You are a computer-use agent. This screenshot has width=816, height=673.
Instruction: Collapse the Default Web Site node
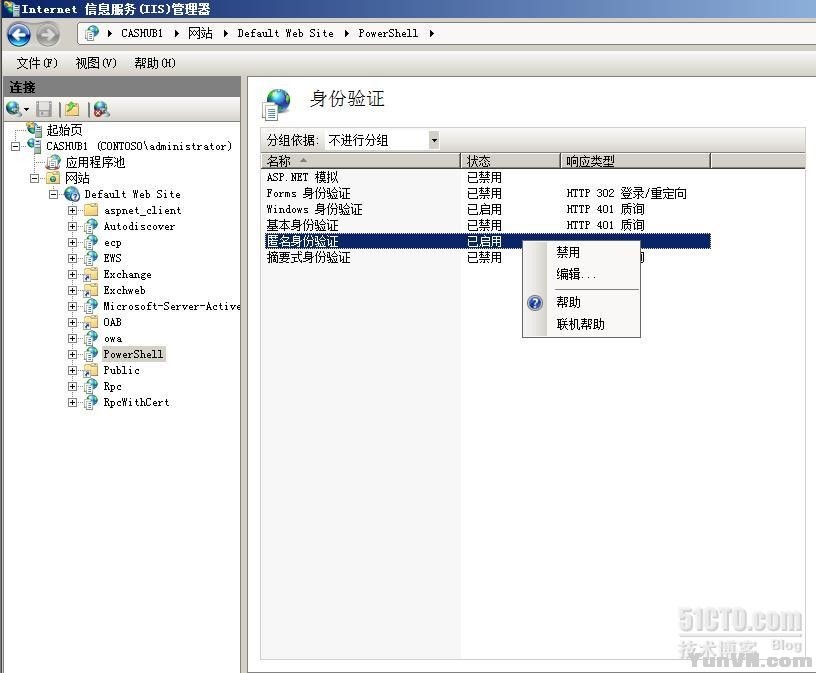[x=53, y=194]
